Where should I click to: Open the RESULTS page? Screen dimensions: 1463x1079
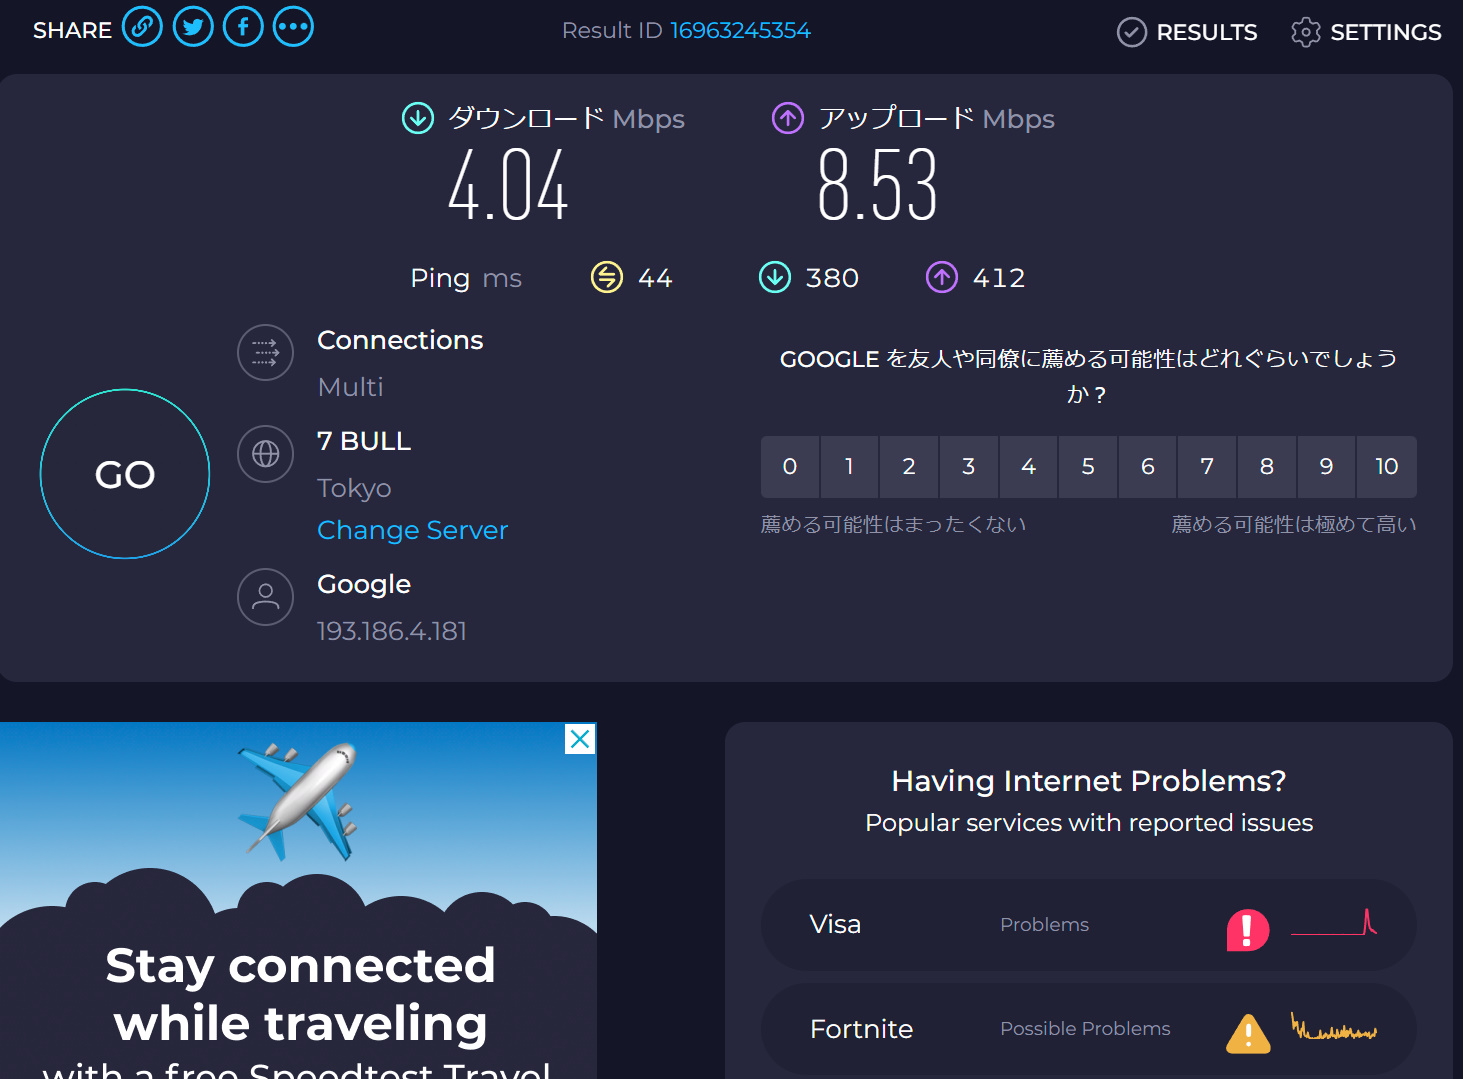pos(1187,32)
